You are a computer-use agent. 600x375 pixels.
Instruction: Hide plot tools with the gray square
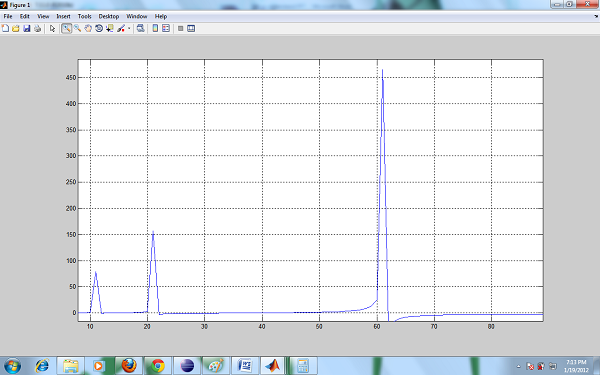[181, 28]
